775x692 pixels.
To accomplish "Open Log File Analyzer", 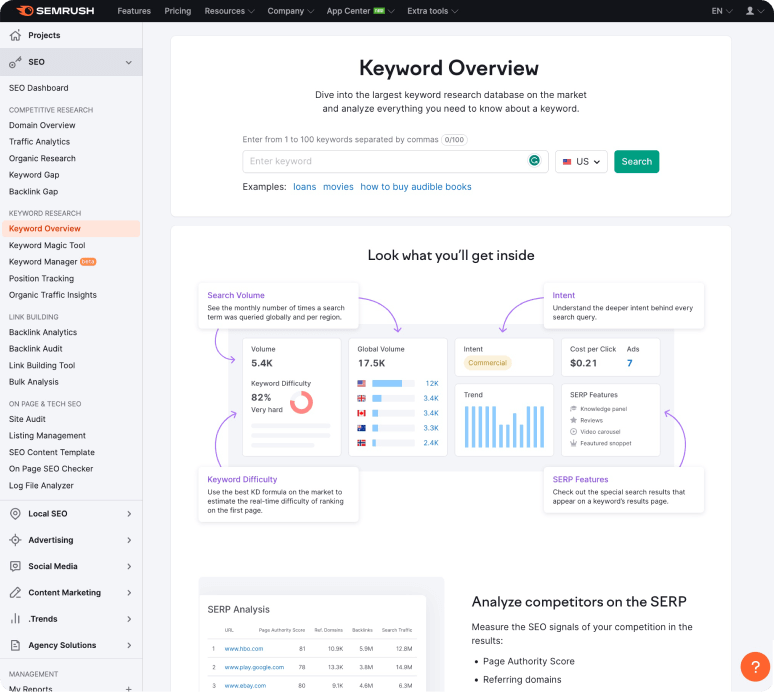I will (41, 485).
